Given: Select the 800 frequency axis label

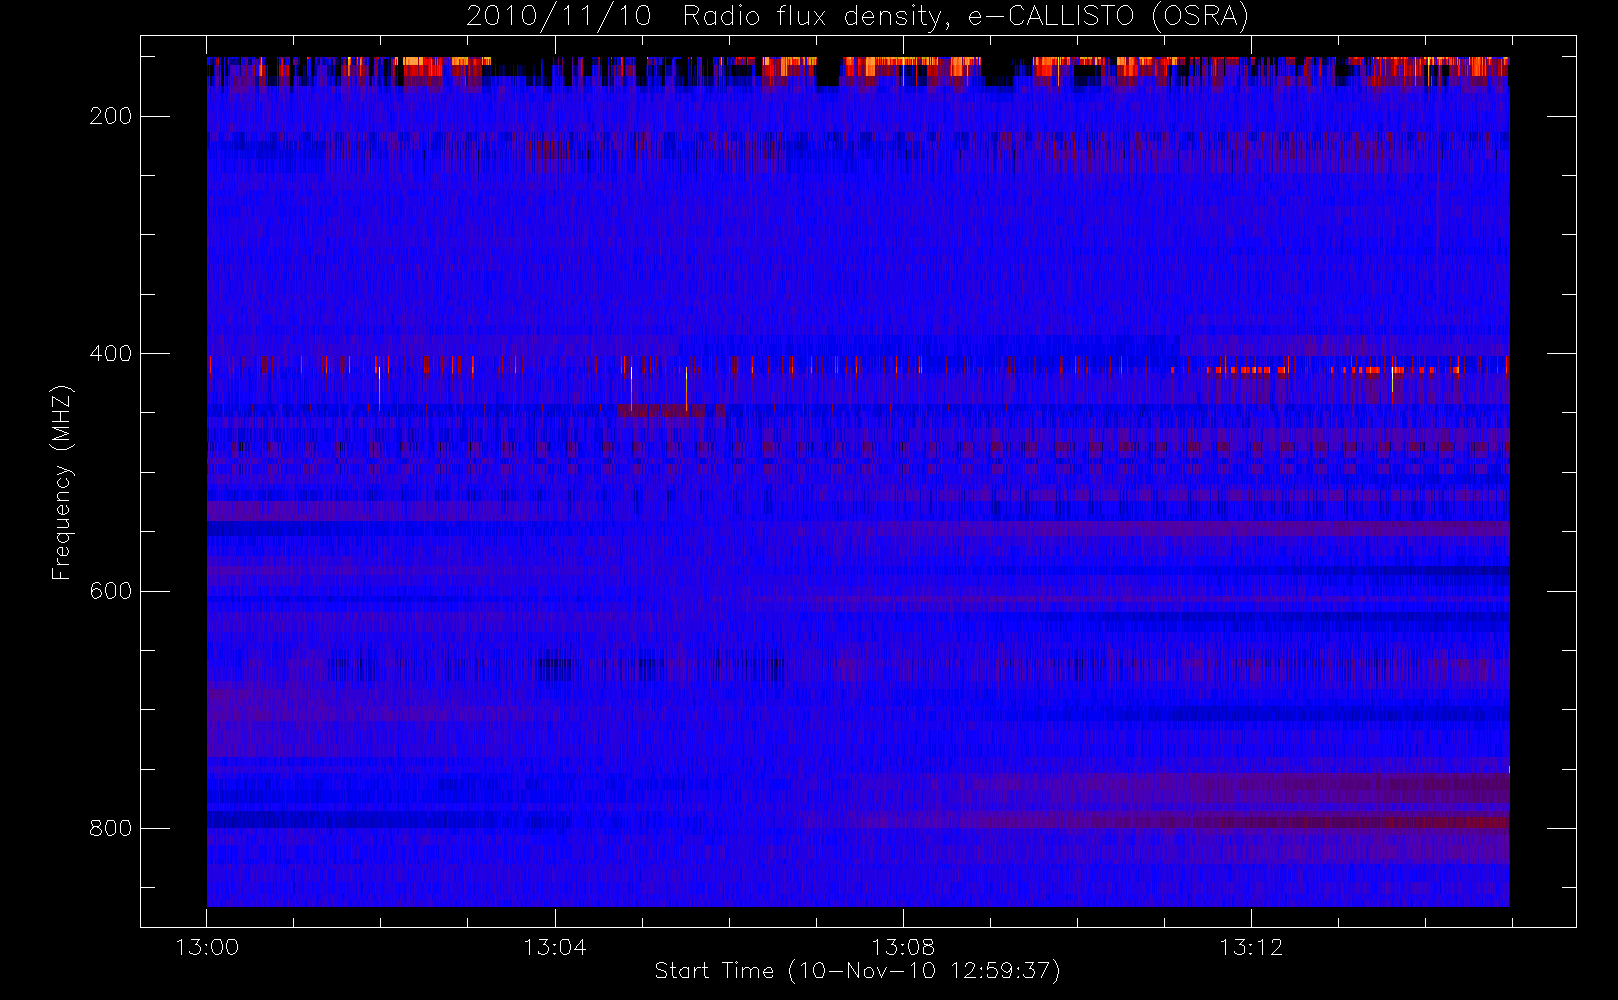Looking at the screenshot, I should point(110,828).
